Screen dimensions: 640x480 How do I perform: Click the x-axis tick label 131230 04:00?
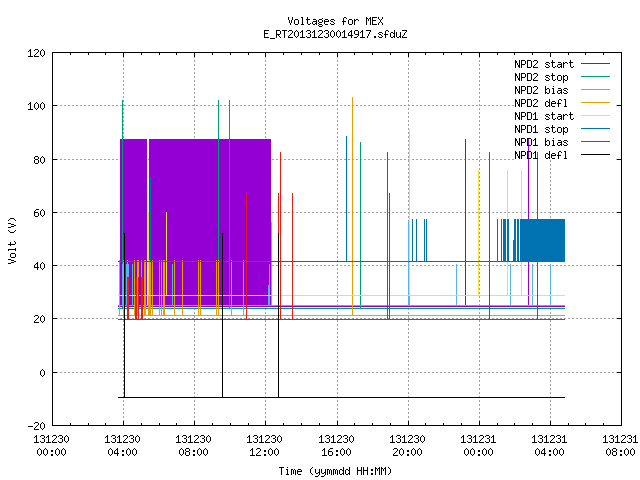(x=122, y=446)
